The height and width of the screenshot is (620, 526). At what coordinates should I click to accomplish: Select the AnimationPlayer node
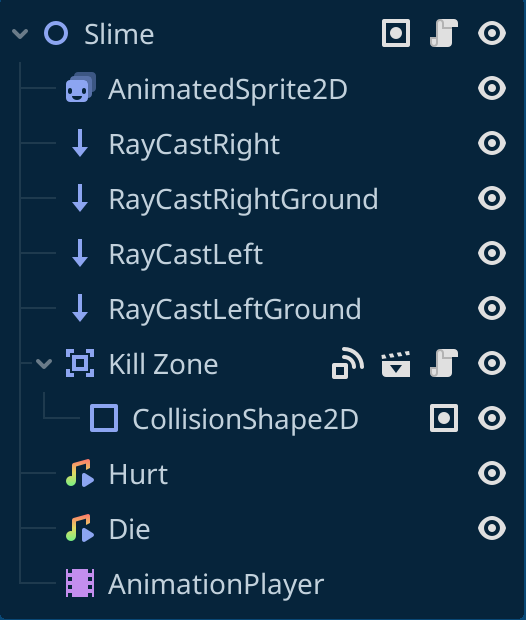point(216,584)
